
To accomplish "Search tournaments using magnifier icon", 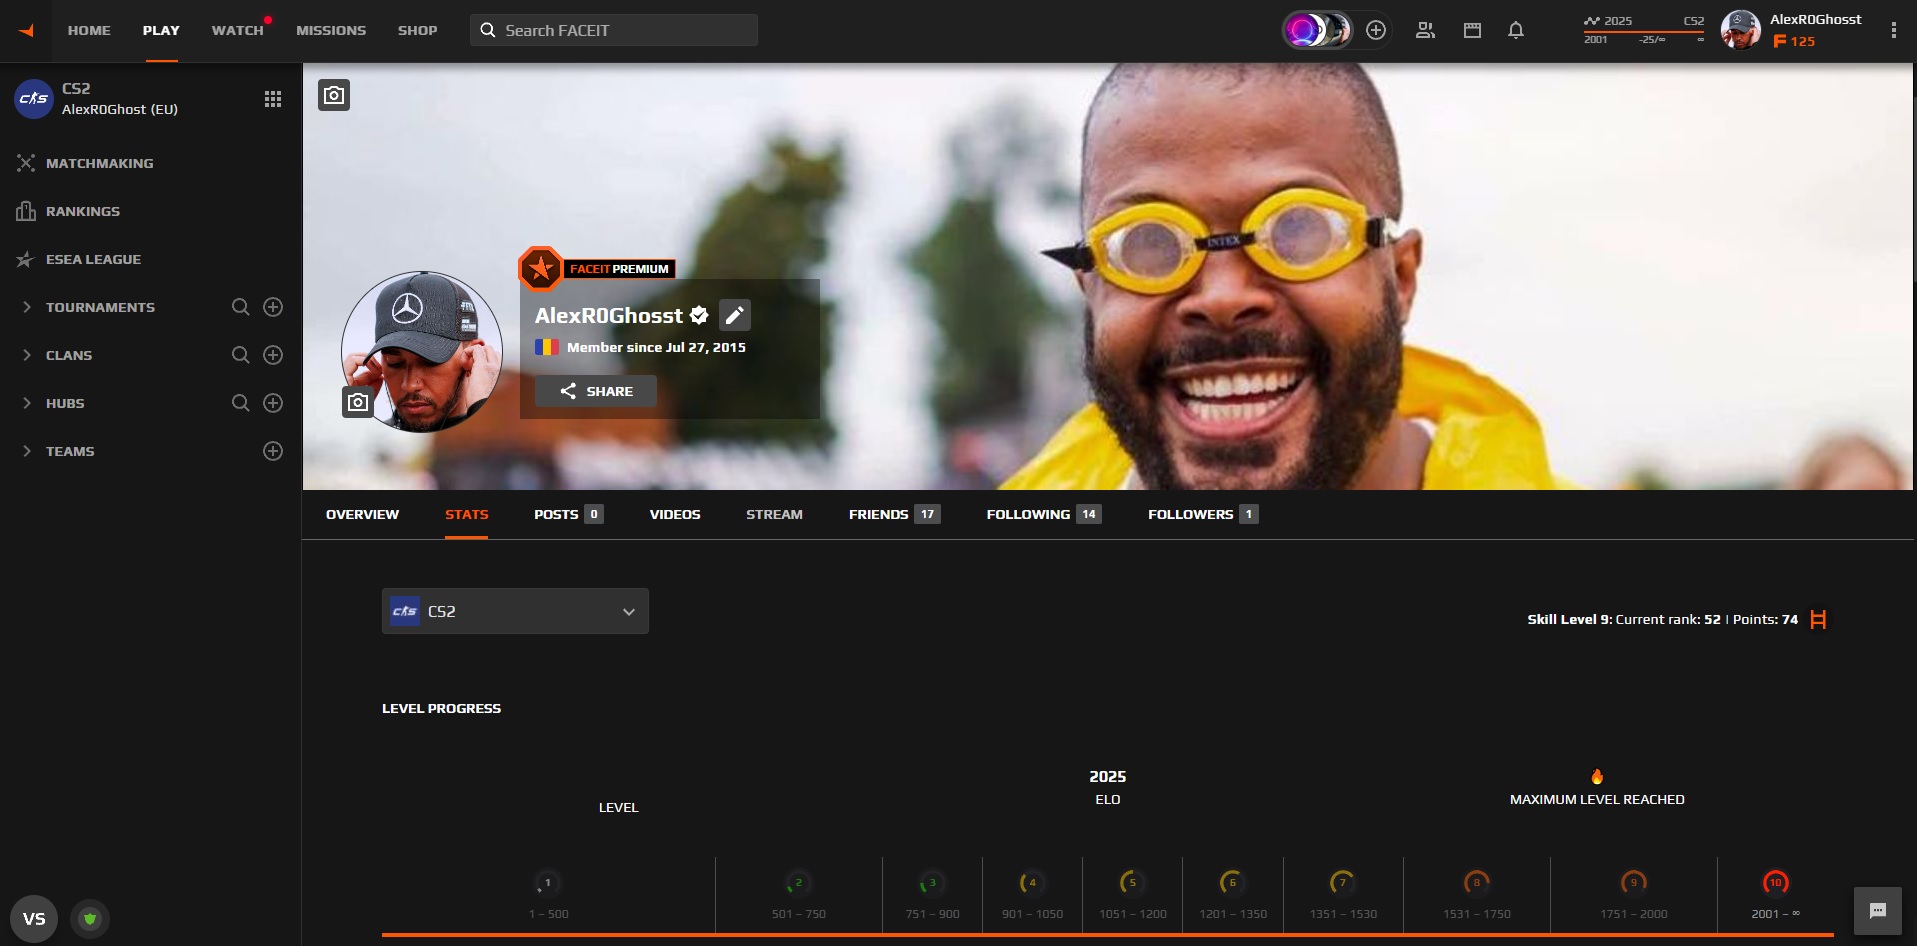I will tap(241, 307).
